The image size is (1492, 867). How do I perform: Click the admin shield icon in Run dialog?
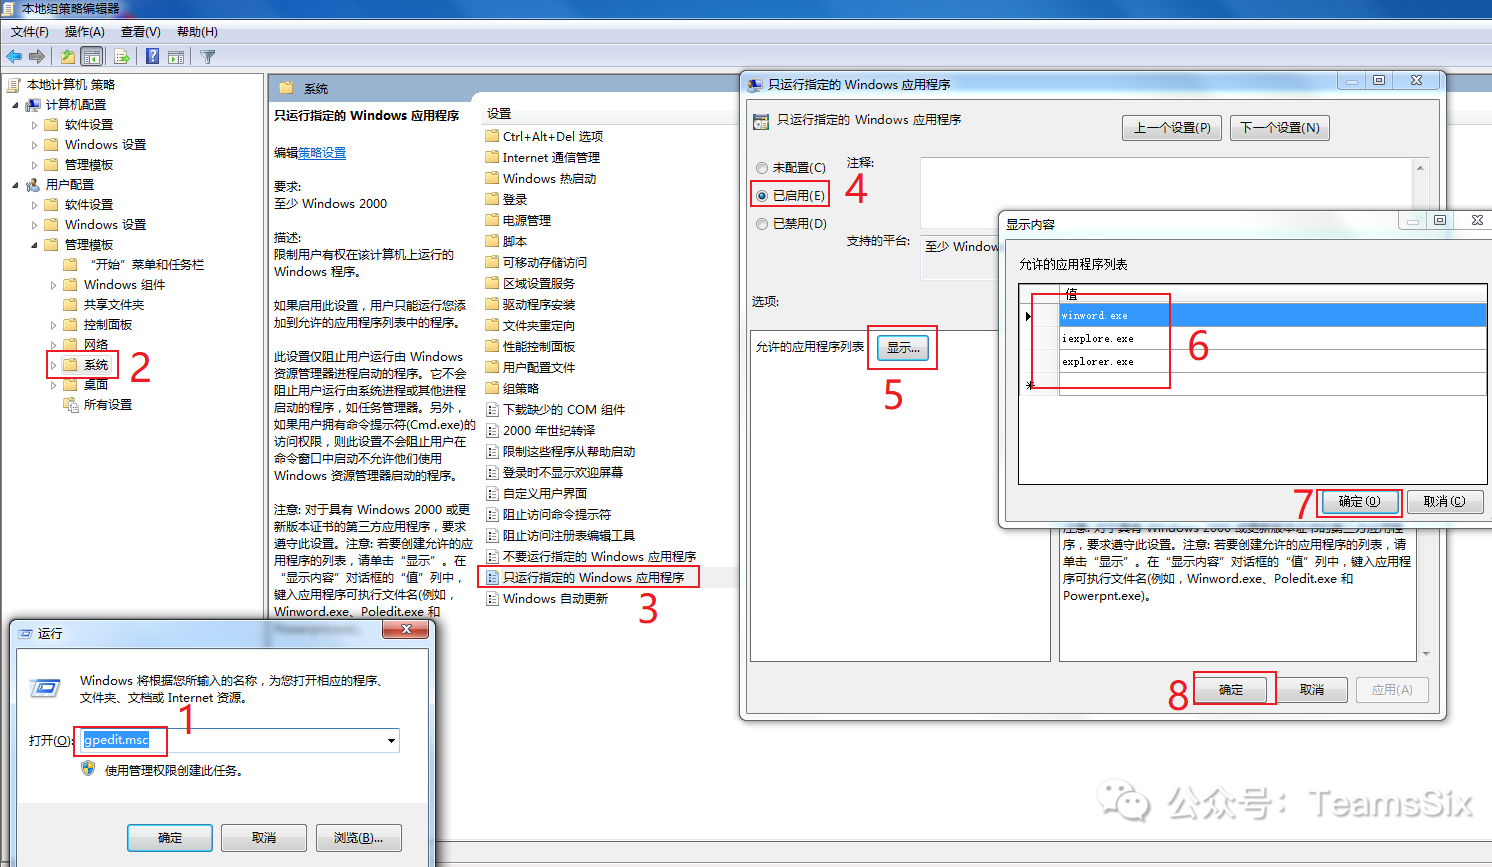click(88, 769)
